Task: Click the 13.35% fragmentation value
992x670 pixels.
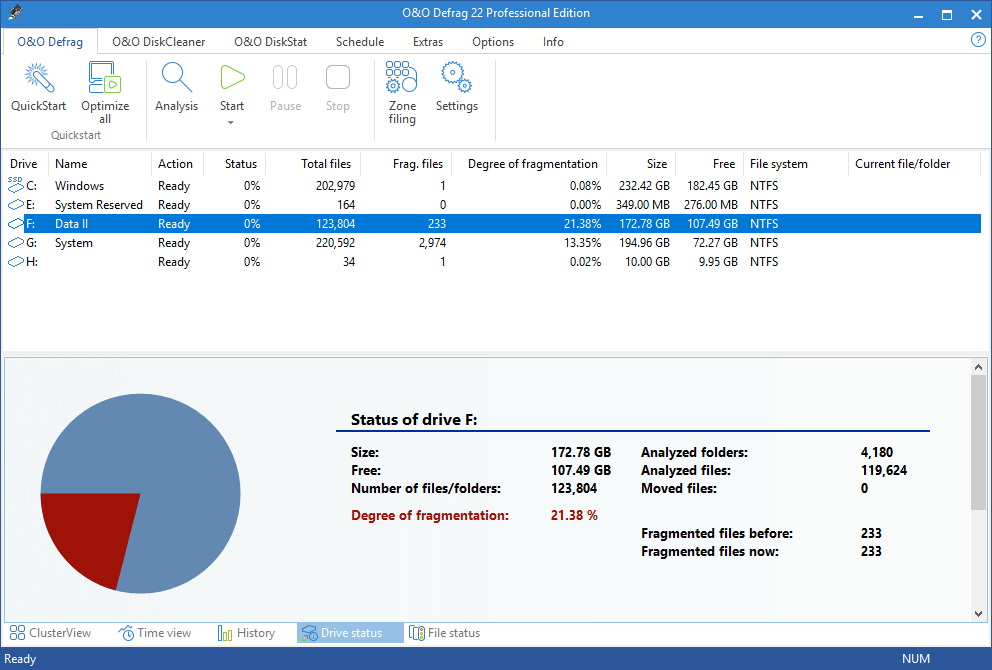Action: 582,243
